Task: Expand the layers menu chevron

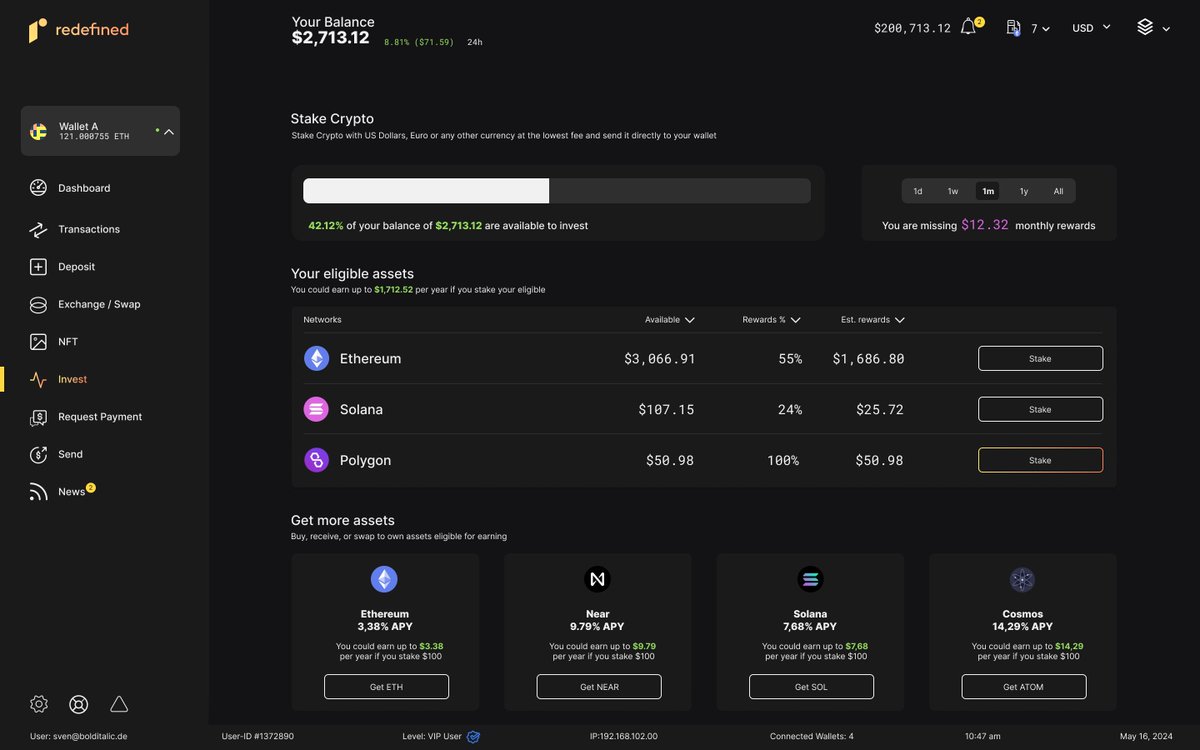Action: [x=1166, y=29]
